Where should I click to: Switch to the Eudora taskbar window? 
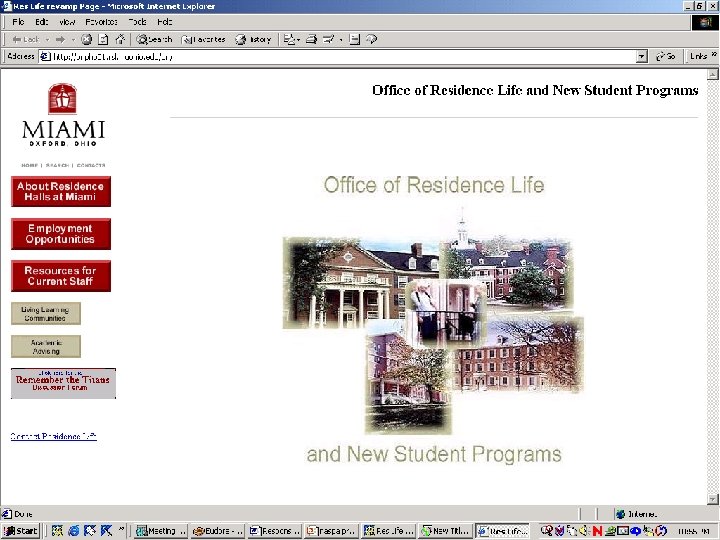(x=217, y=531)
